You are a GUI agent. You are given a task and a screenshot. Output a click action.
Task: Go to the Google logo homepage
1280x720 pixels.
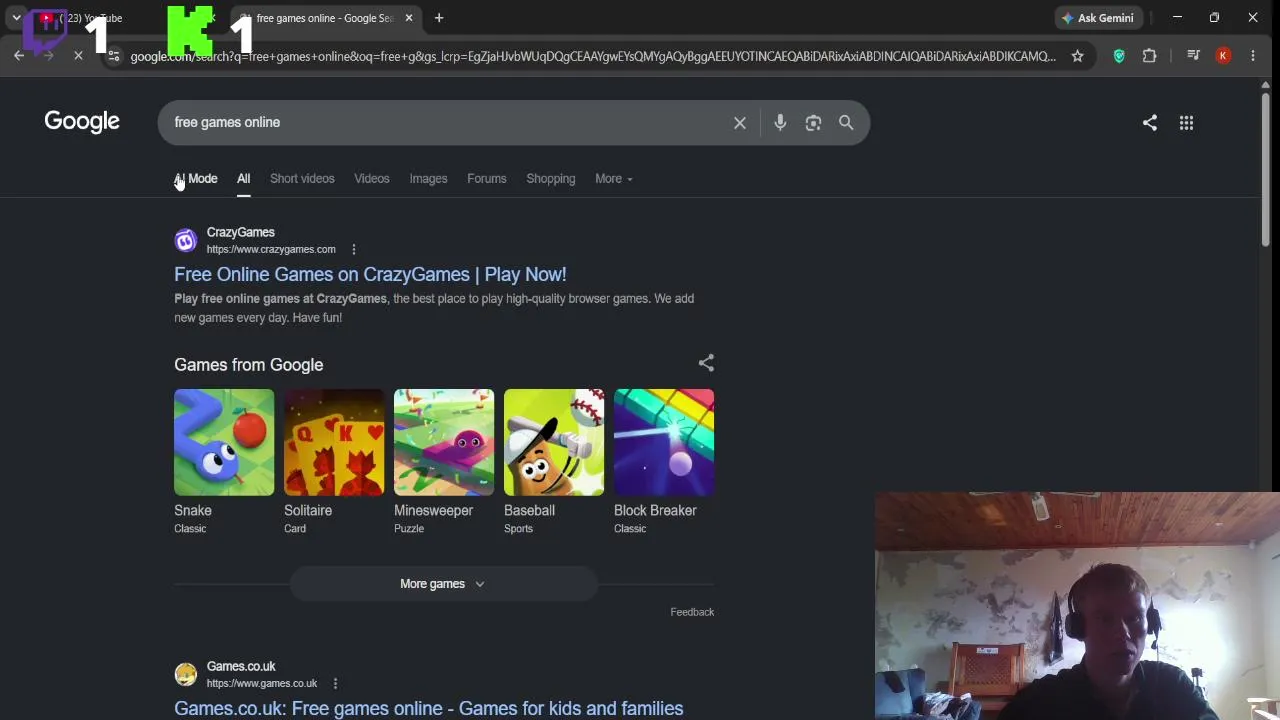click(82, 122)
